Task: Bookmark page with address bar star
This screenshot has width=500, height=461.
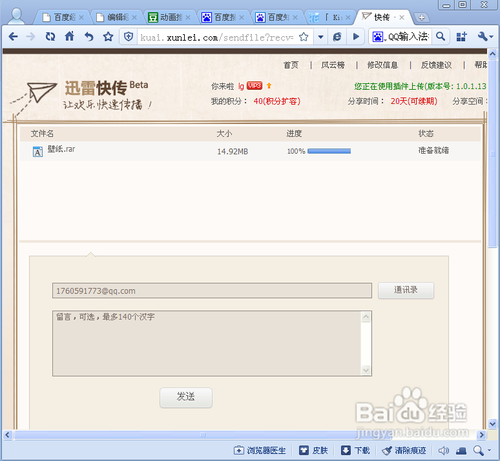Action: pos(303,37)
